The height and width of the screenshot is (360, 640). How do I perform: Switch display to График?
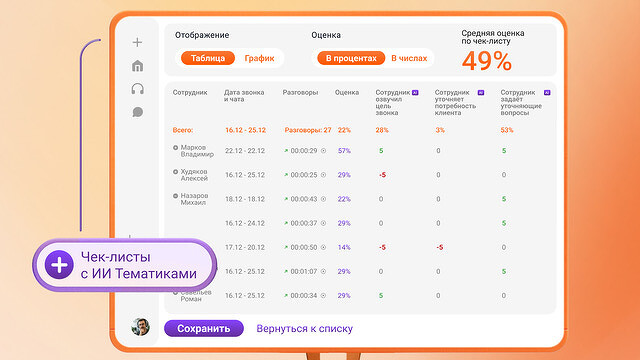pos(259,58)
